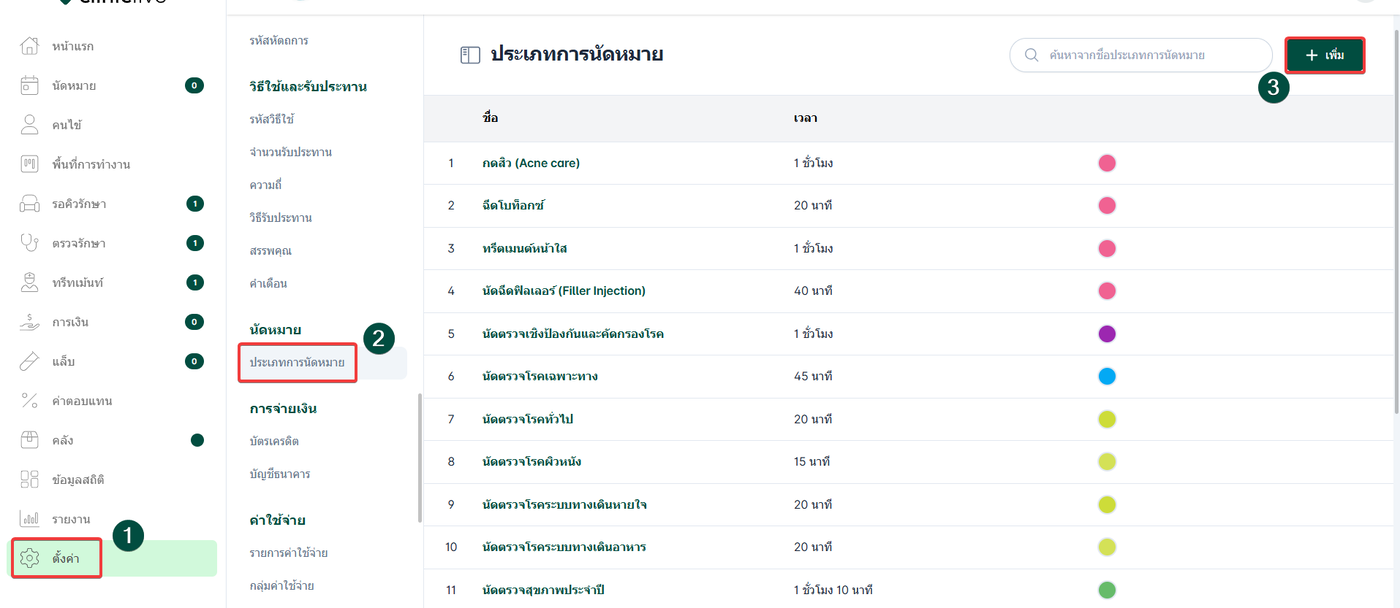This screenshot has height=608, width=1400.
Task: Click the purple color dot for นัดตรวจเชิงป้องกัน
Action: point(1107,333)
